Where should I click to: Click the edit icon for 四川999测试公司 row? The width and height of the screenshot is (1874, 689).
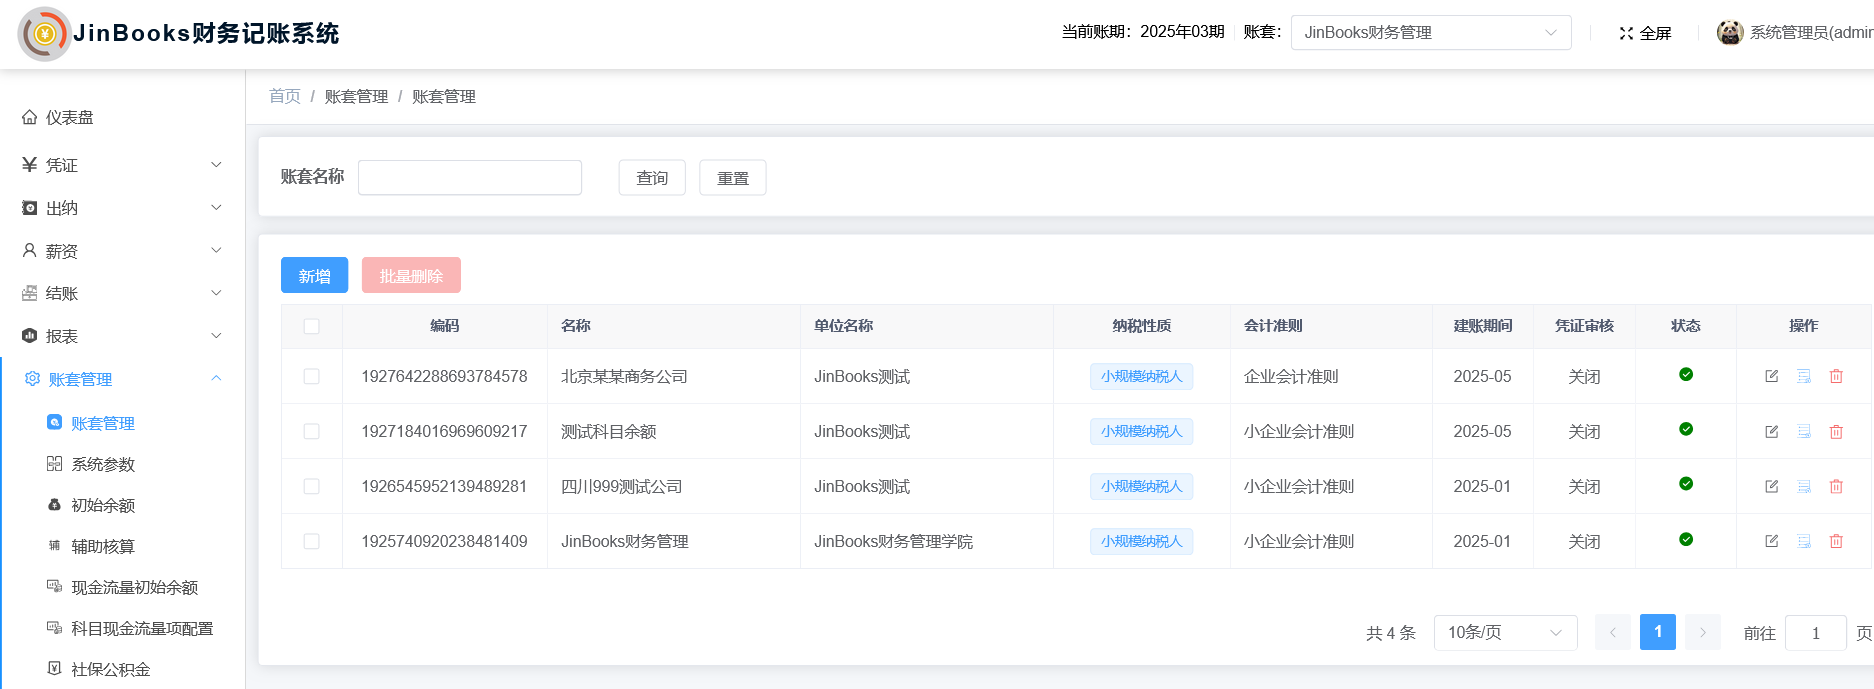pyautogui.click(x=1771, y=486)
